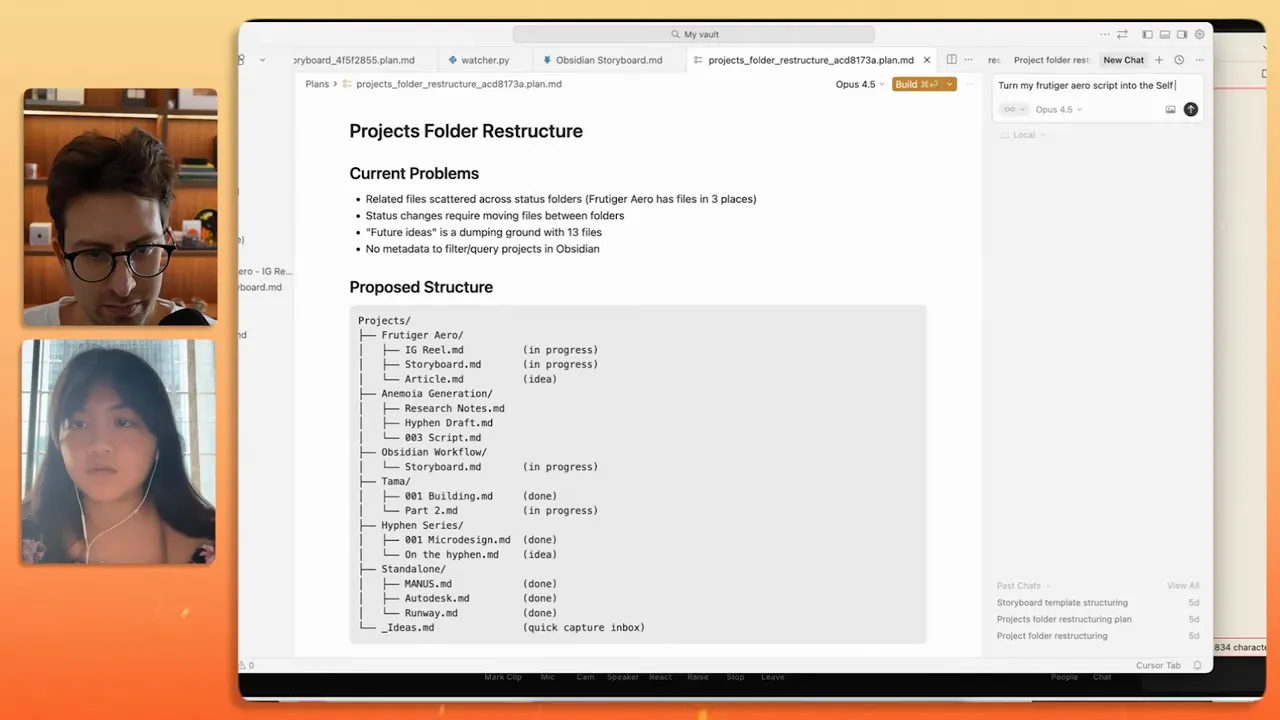This screenshot has height=720, width=1280.
Task: Open the editor tab bar more-actions dots
Action: point(968,60)
